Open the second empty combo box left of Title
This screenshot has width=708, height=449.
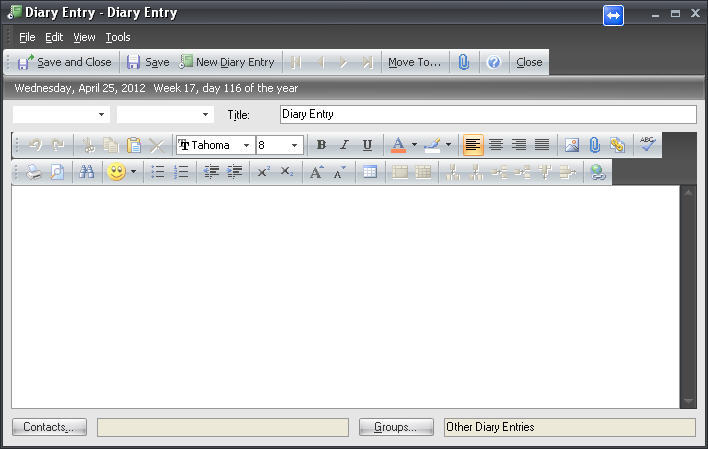pos(165,115)
